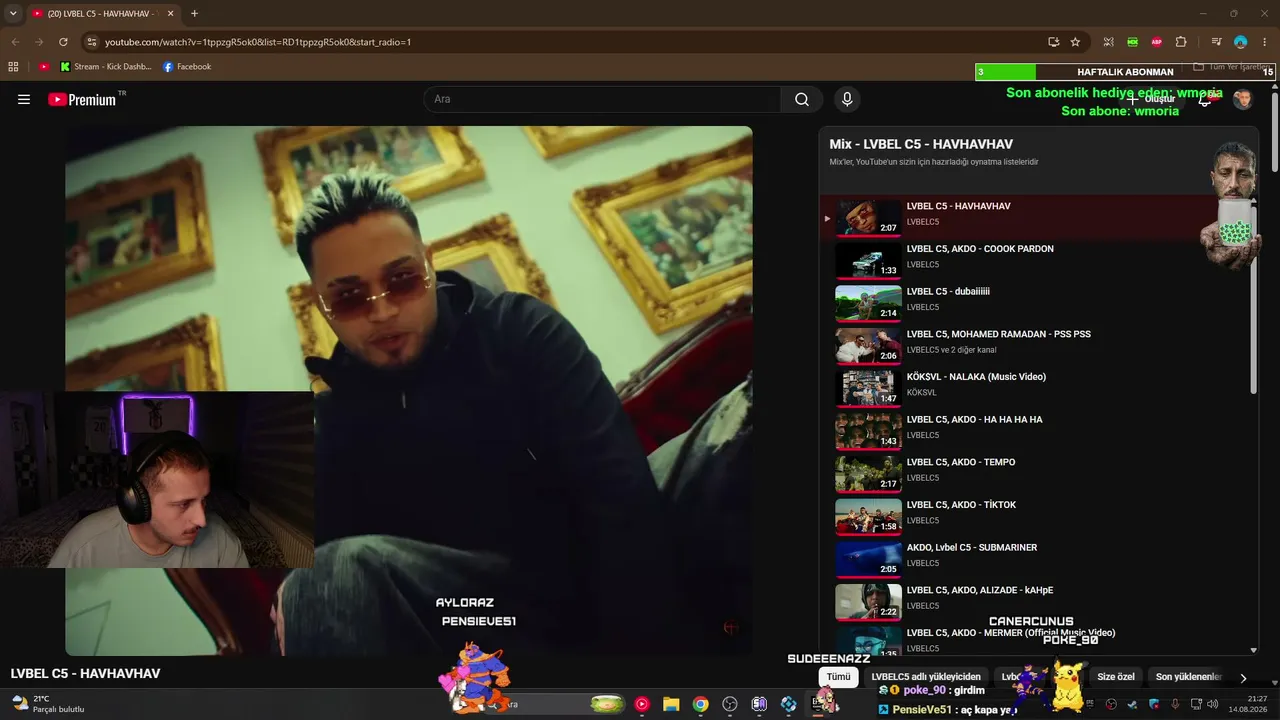Open the YouTube guide hamburger menu
1280x720 pixels.
pos(24,100)
